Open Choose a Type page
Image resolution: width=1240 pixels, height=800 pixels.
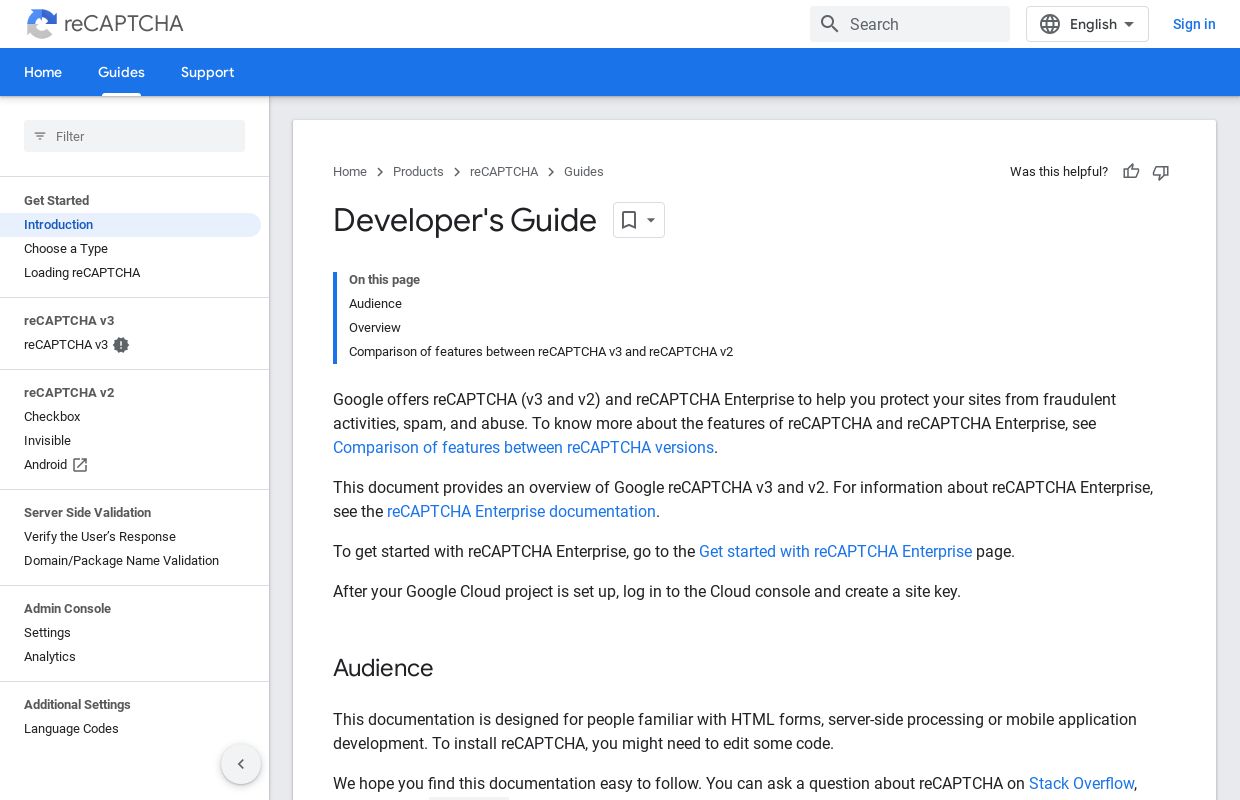point(66,249)
